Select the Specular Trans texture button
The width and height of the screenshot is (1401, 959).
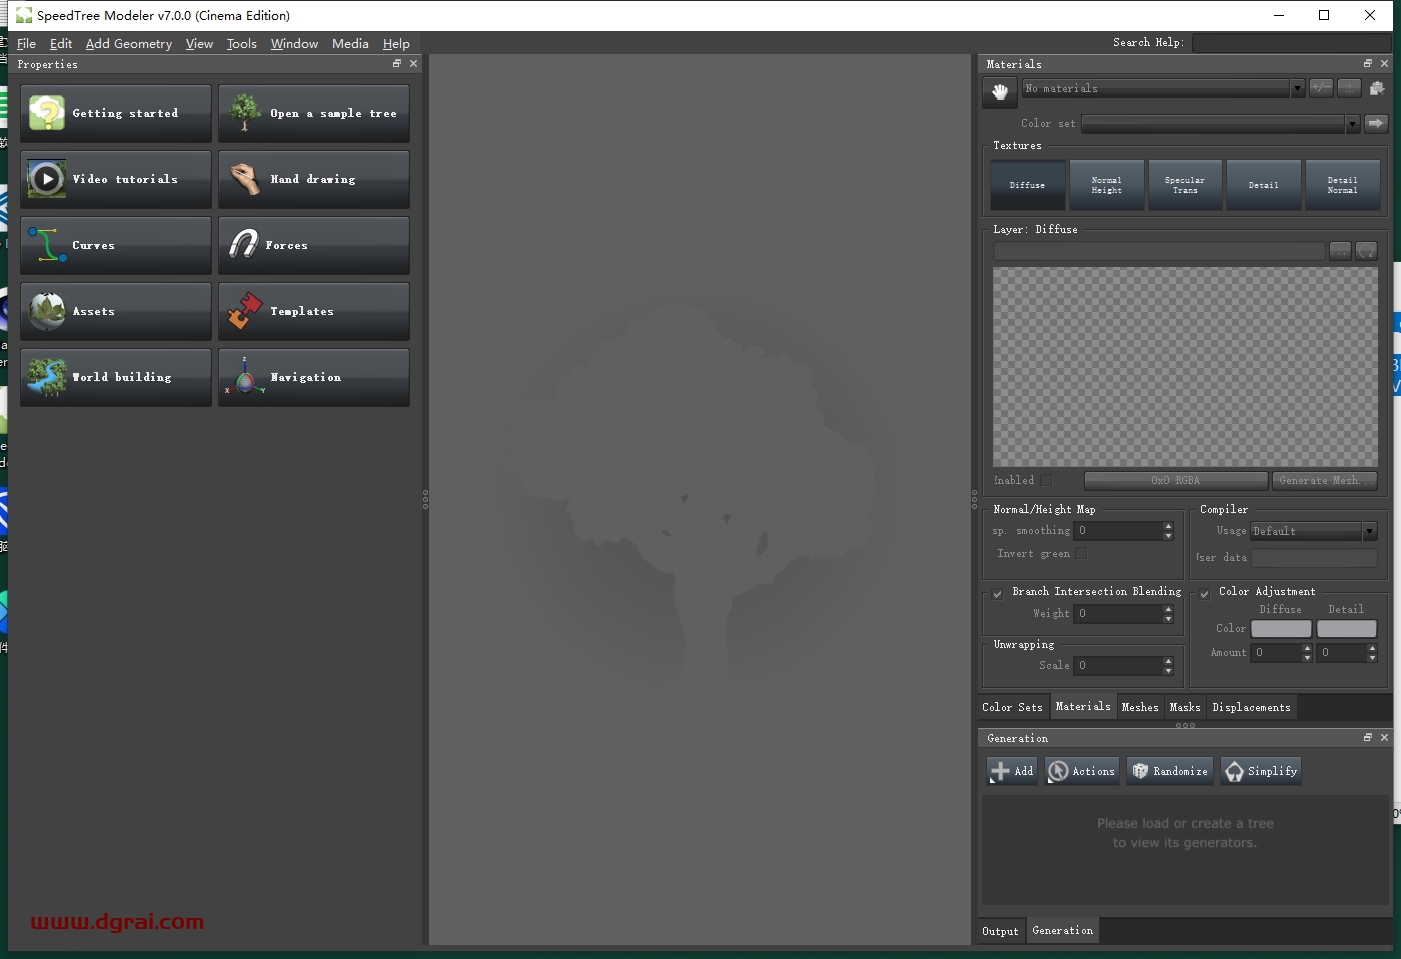[x=1185, y=185]
